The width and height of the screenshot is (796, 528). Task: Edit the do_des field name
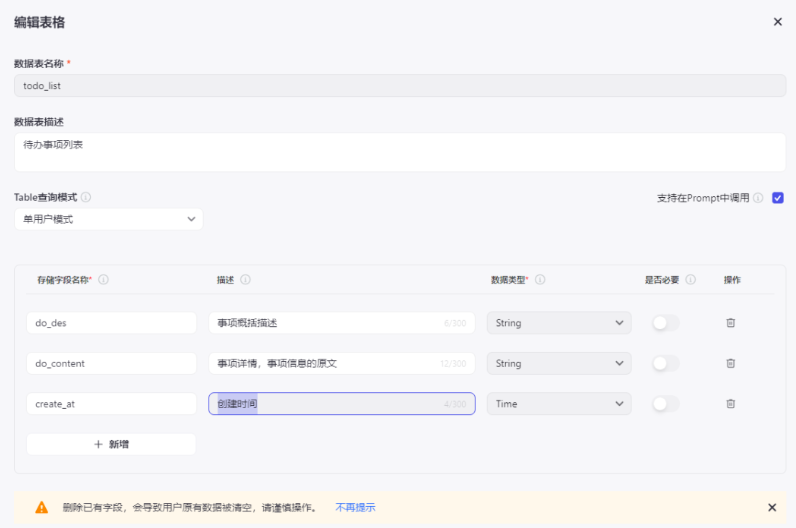pyautogui.click(x=112, y=323)
